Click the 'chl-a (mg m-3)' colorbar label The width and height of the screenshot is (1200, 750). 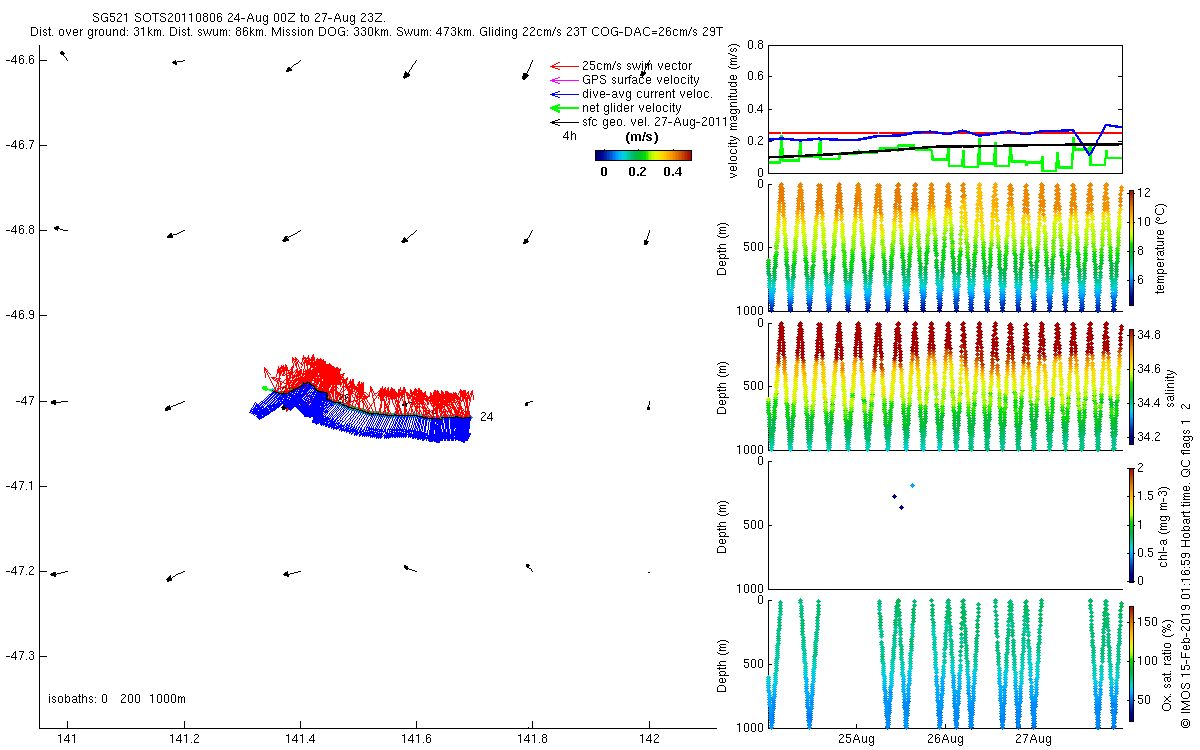(x=1161, y=524)
